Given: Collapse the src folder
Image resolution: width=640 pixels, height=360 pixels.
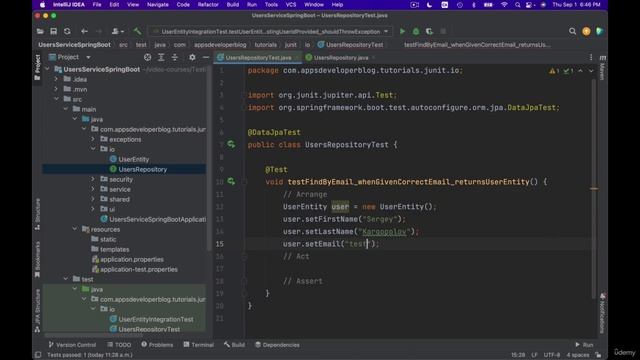Looking at the screenshot, I should coord(56,99).
